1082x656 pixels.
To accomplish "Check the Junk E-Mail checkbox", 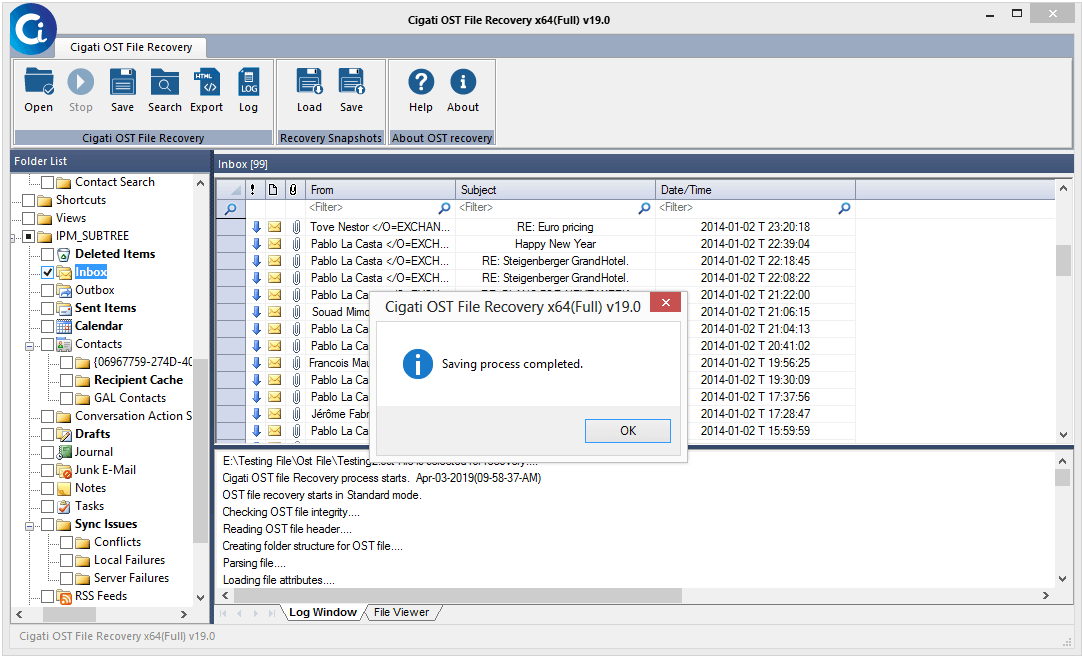I will (48, 470).
